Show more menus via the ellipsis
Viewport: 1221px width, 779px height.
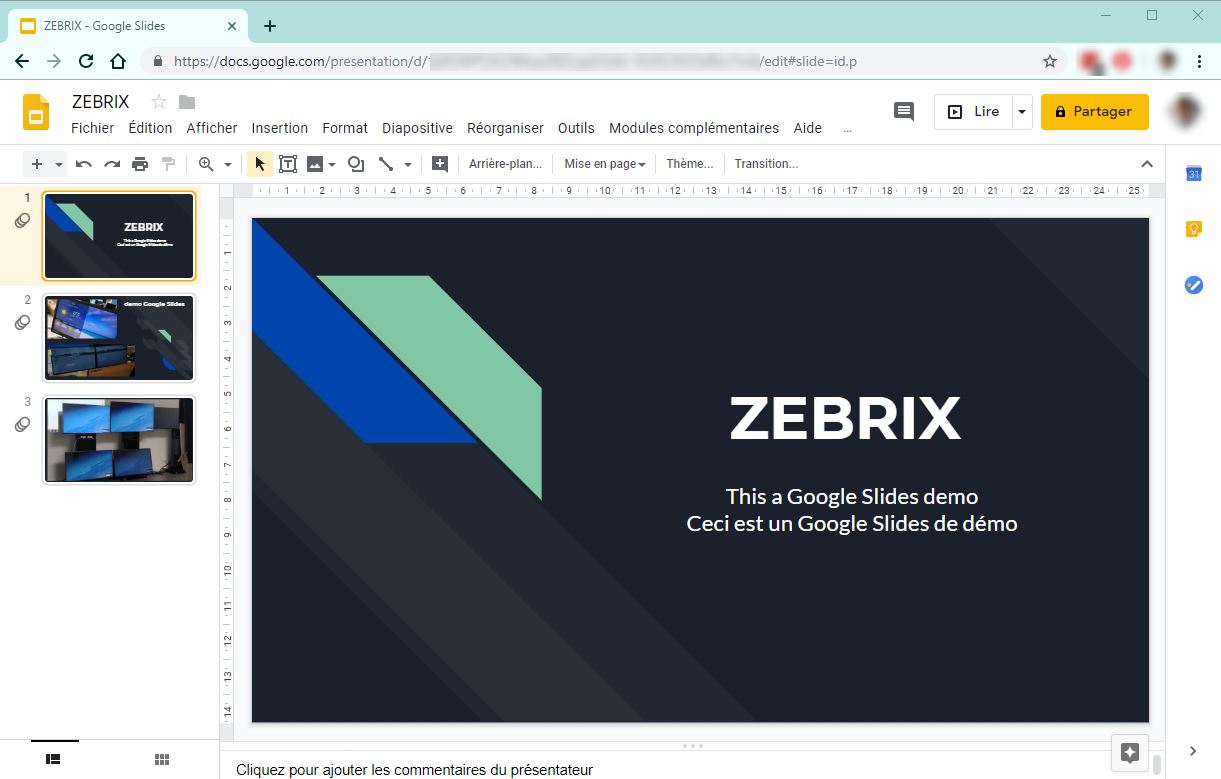click(x=848, y=128)
